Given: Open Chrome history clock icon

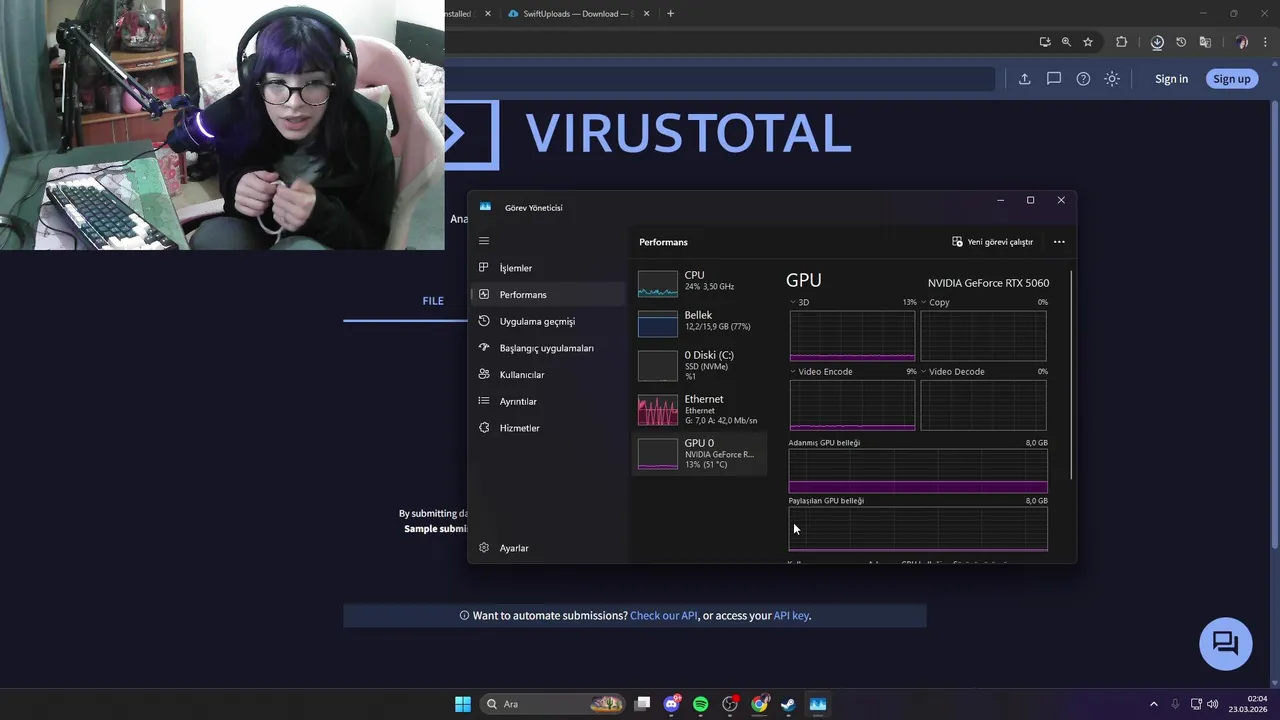Looking at the screenshot, I should [x=1181, y=42].
